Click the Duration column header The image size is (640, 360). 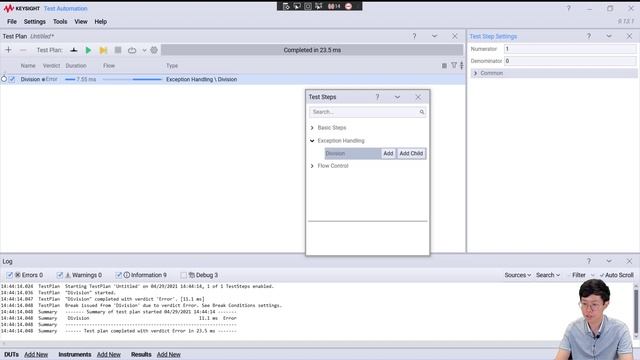[x=76, y=65]
